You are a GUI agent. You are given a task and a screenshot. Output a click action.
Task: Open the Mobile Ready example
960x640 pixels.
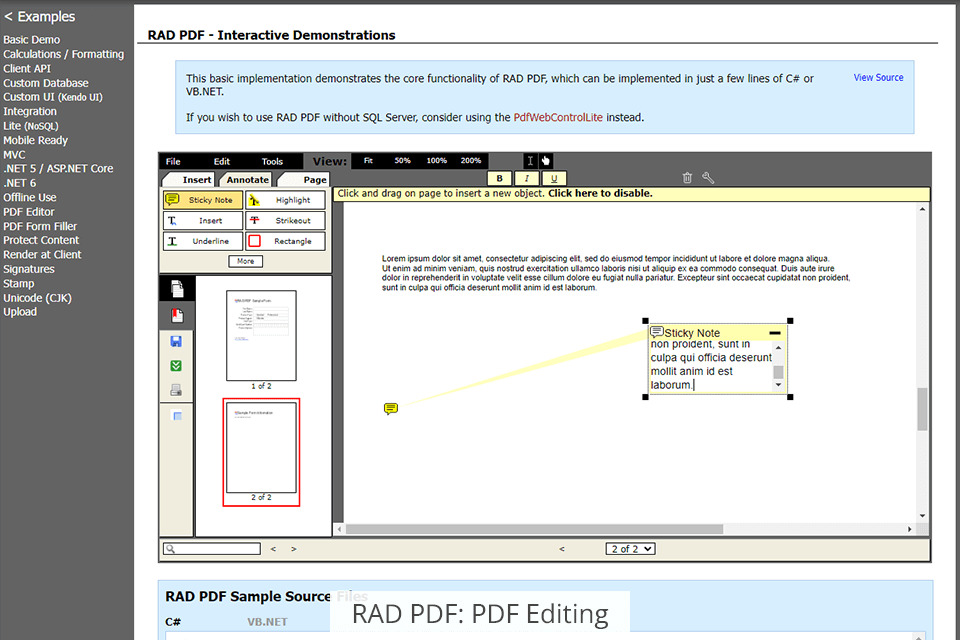tap(36, 140)
